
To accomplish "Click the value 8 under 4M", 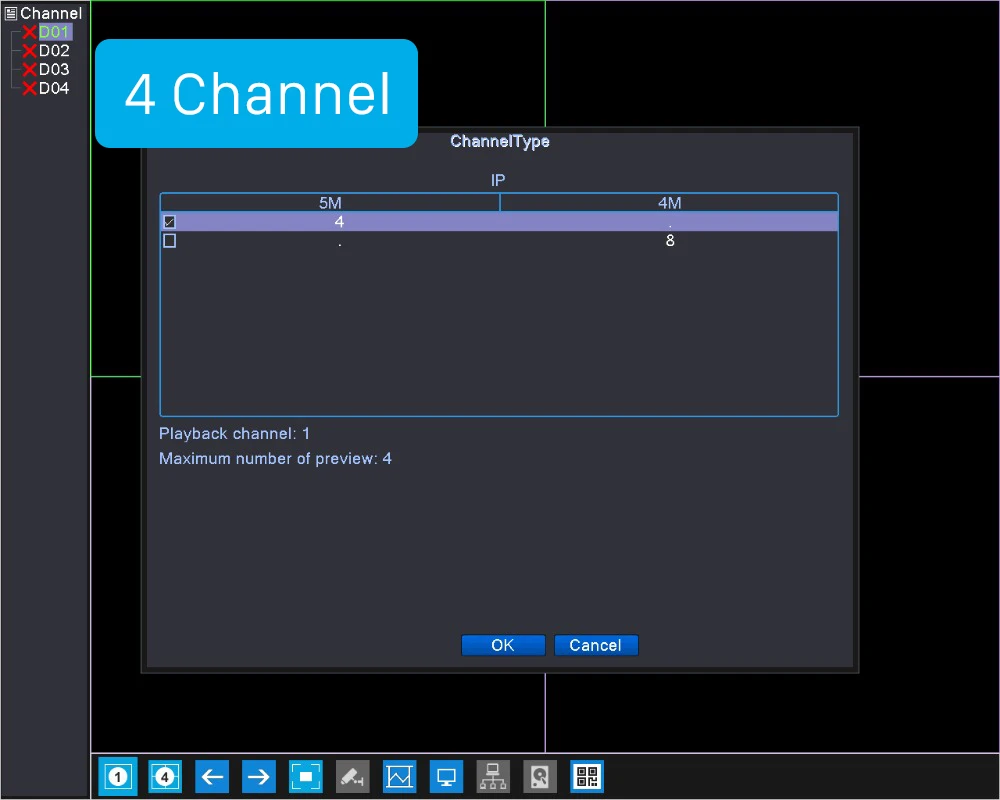I will 670,241.
